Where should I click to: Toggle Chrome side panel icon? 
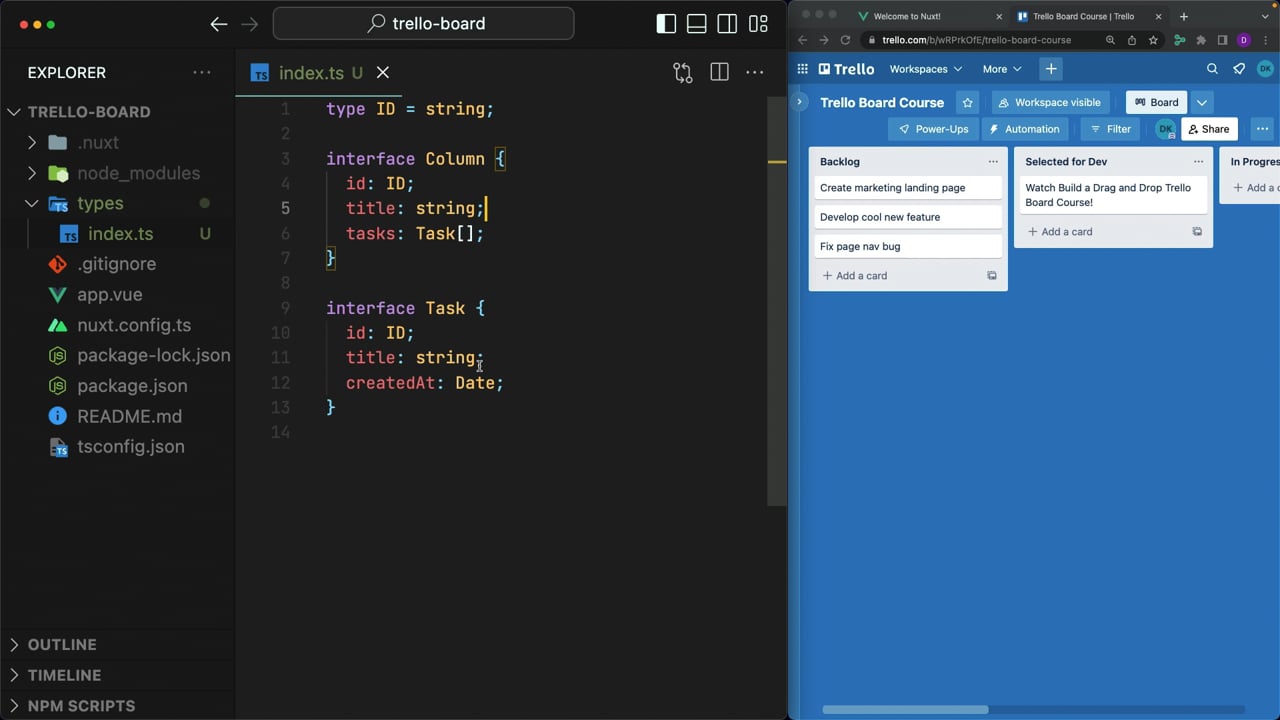click(1222, 40)
